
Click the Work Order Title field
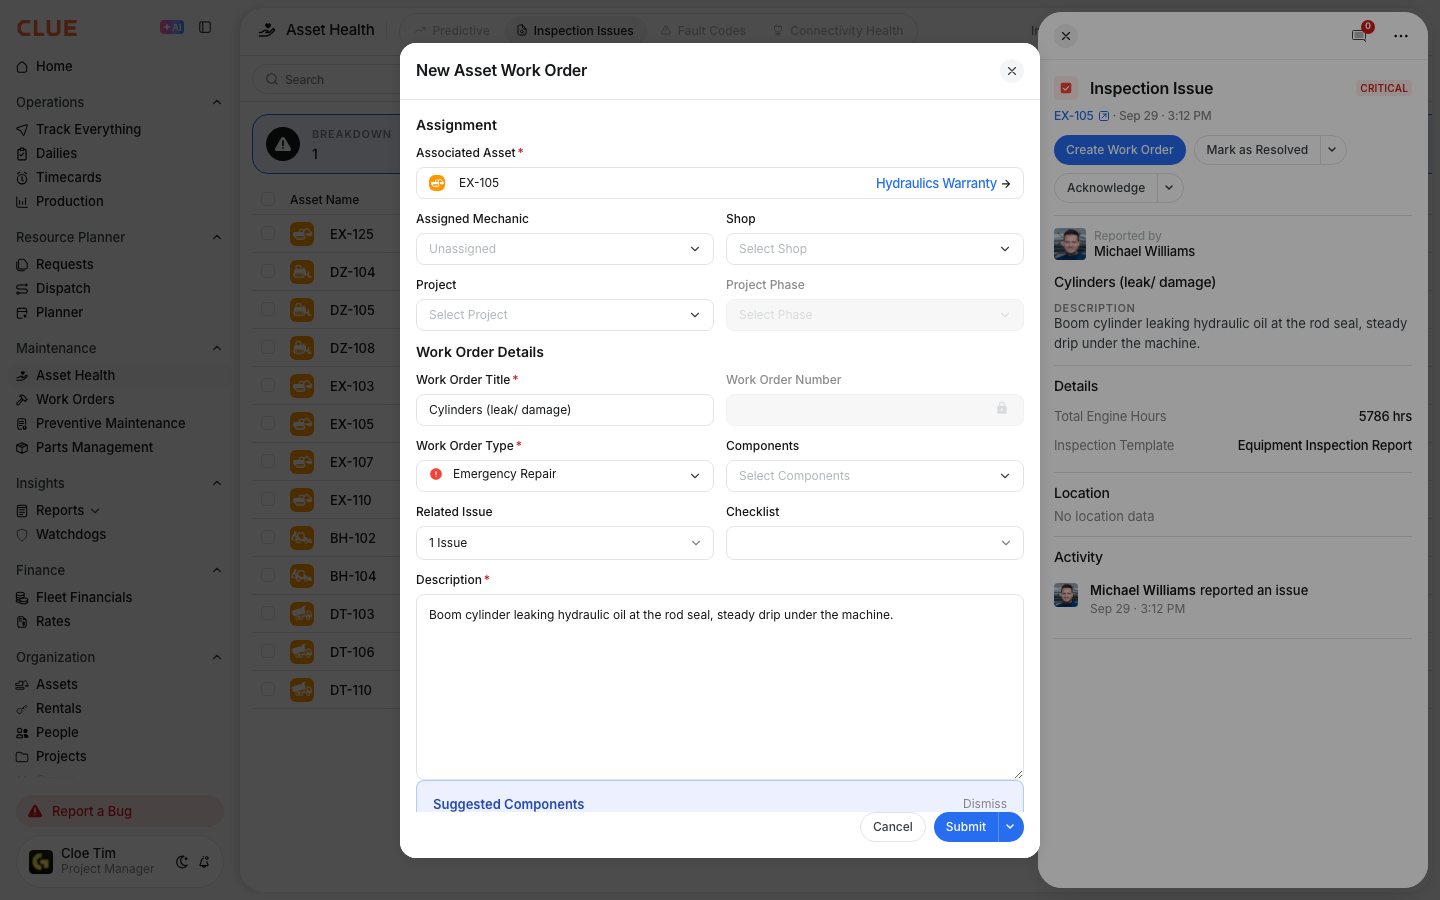565,410
